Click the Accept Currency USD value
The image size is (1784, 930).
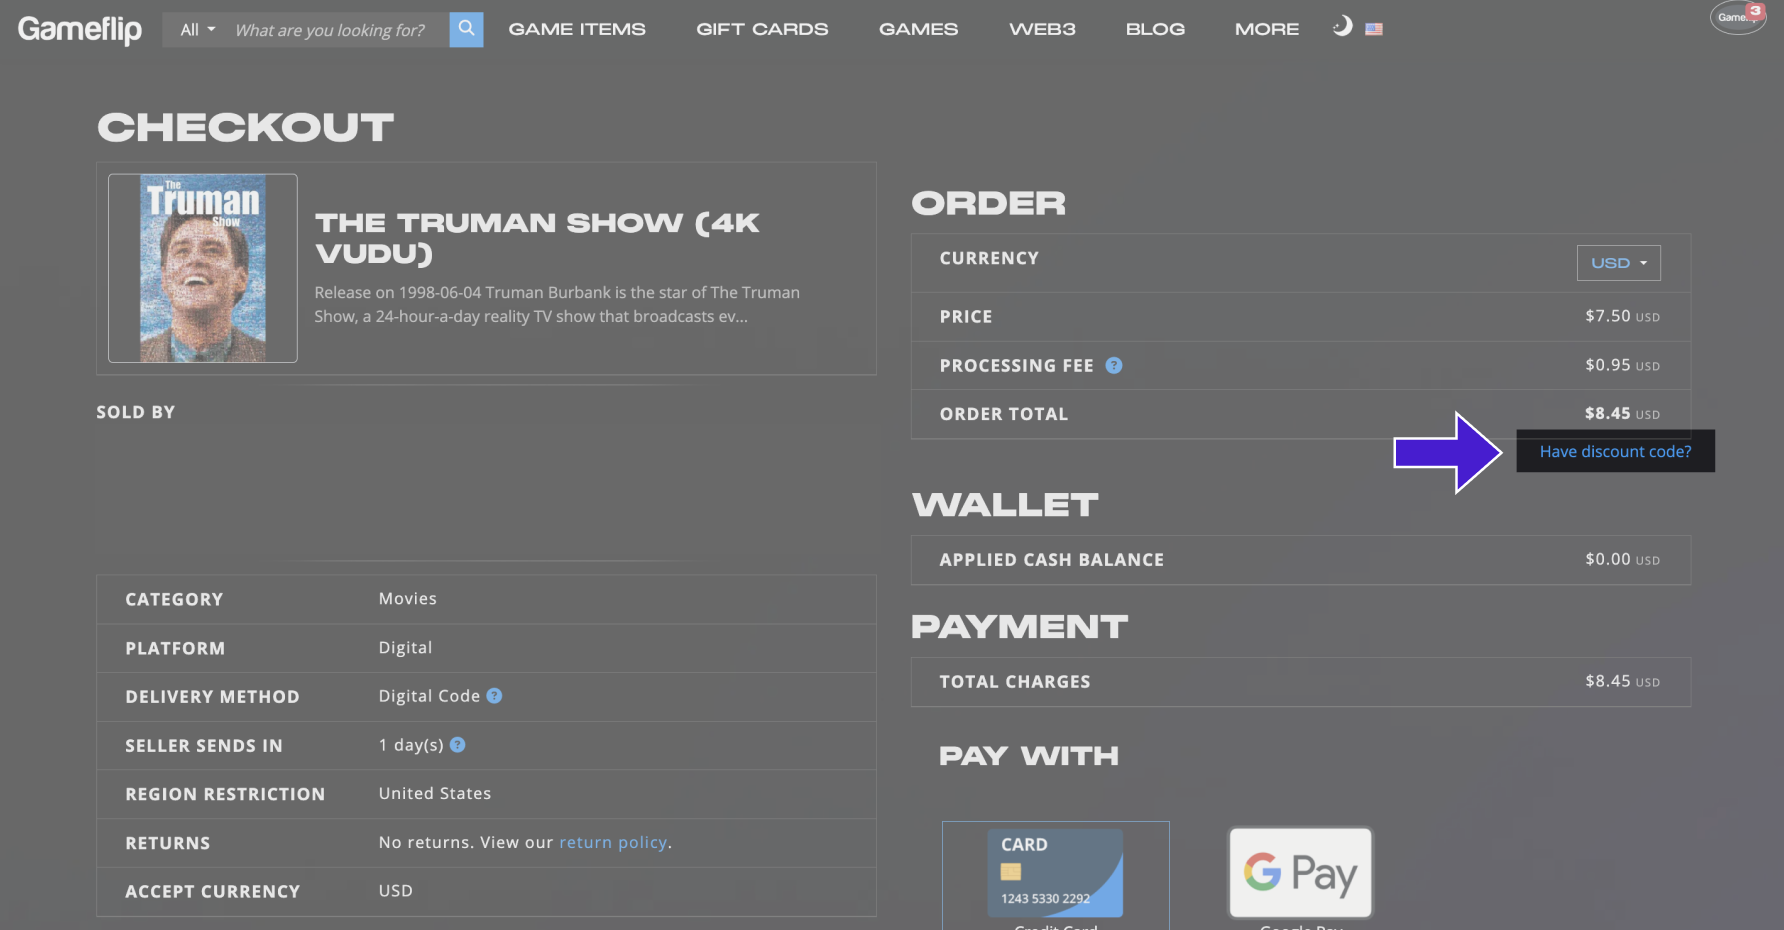[396, 890]
